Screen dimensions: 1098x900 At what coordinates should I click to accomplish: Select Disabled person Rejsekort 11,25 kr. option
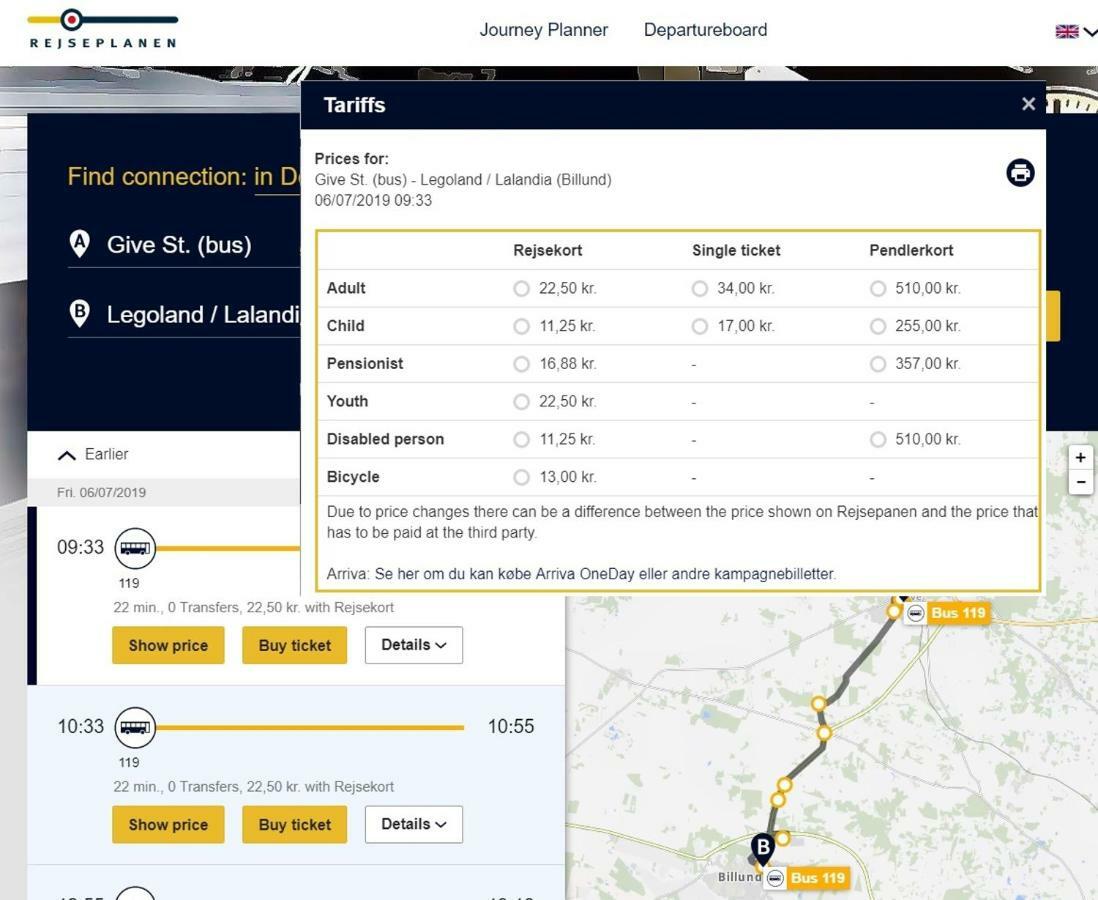[521, 439]
